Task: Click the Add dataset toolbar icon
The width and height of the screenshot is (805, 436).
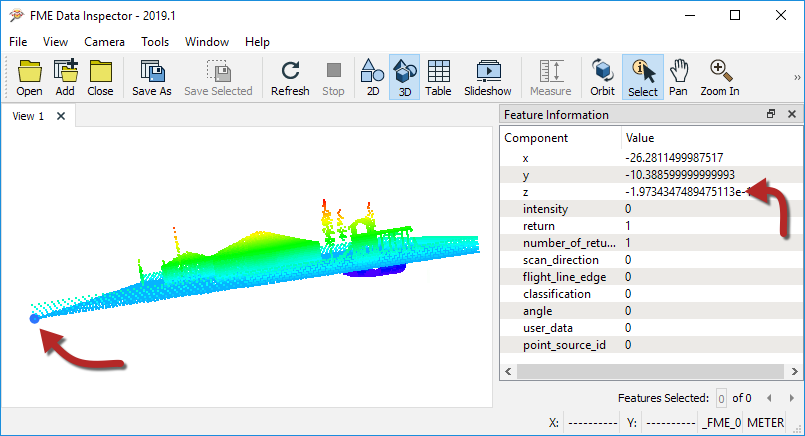Action: pyautogui.click(x=65, y=78)
